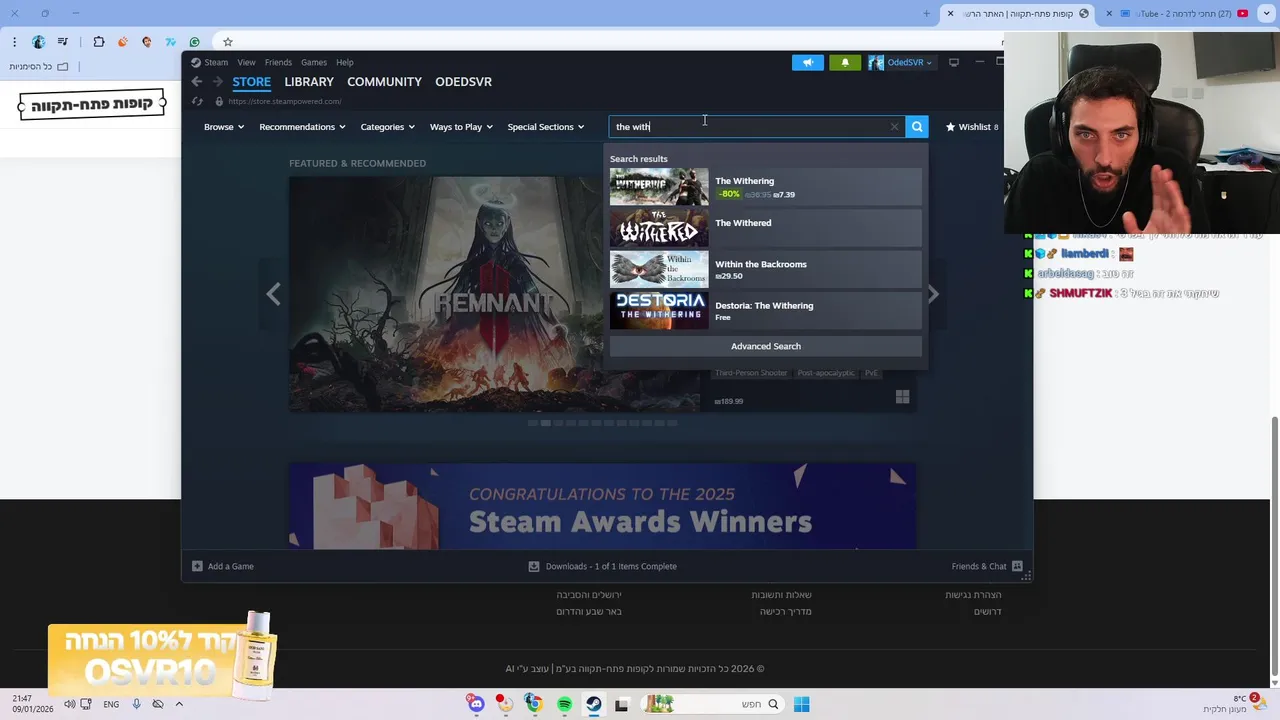Viewport: 1280px width, 720px height.
Task: Click the Grammarly extension icon
Action: click(194, 42)
